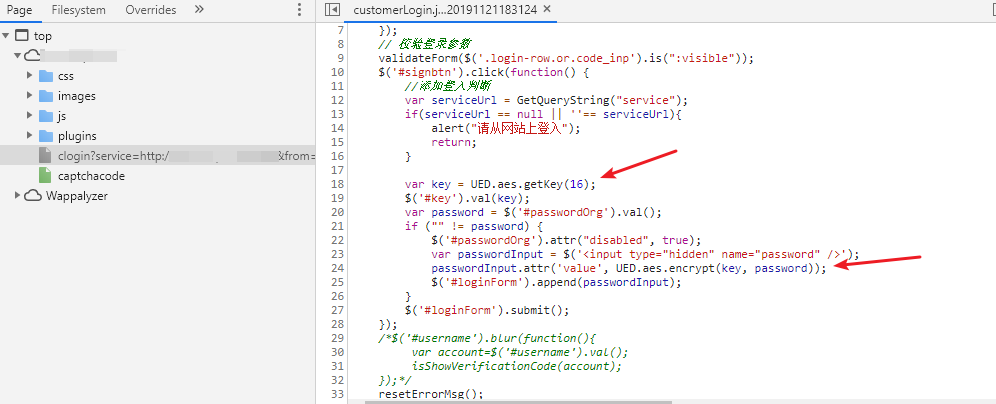Close the customerLogin.js editor tab
Viewport: 996px width, 404px height.
548,10
